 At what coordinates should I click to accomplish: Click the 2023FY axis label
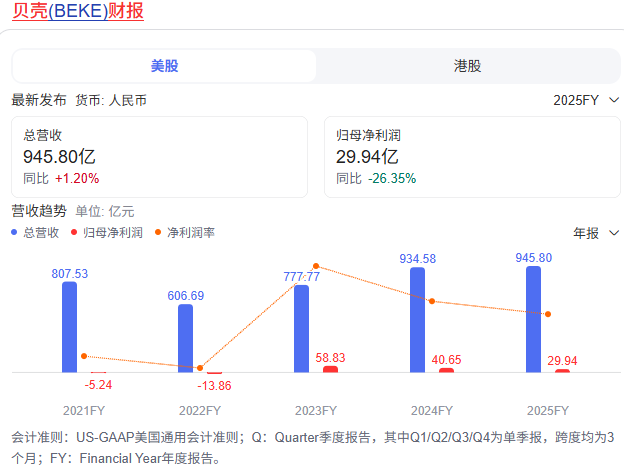(x=316, y=411)
